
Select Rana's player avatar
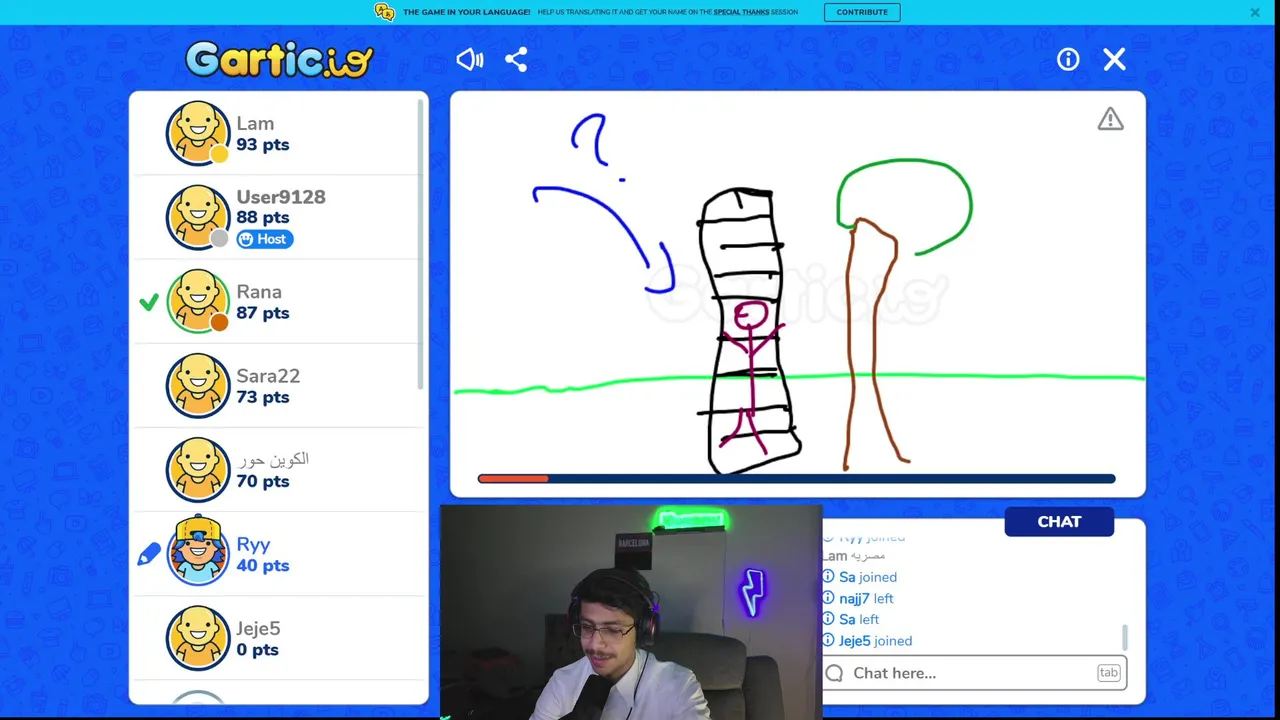198,300
